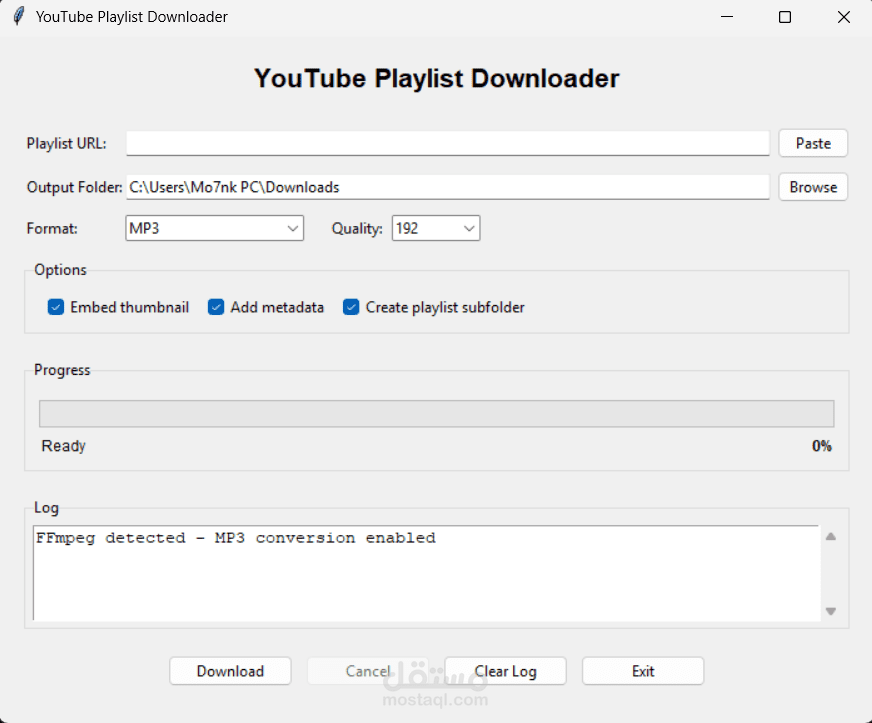Click the FFmpeg detected log message
The image size is (872, 723).
click(x=235, y=537)
